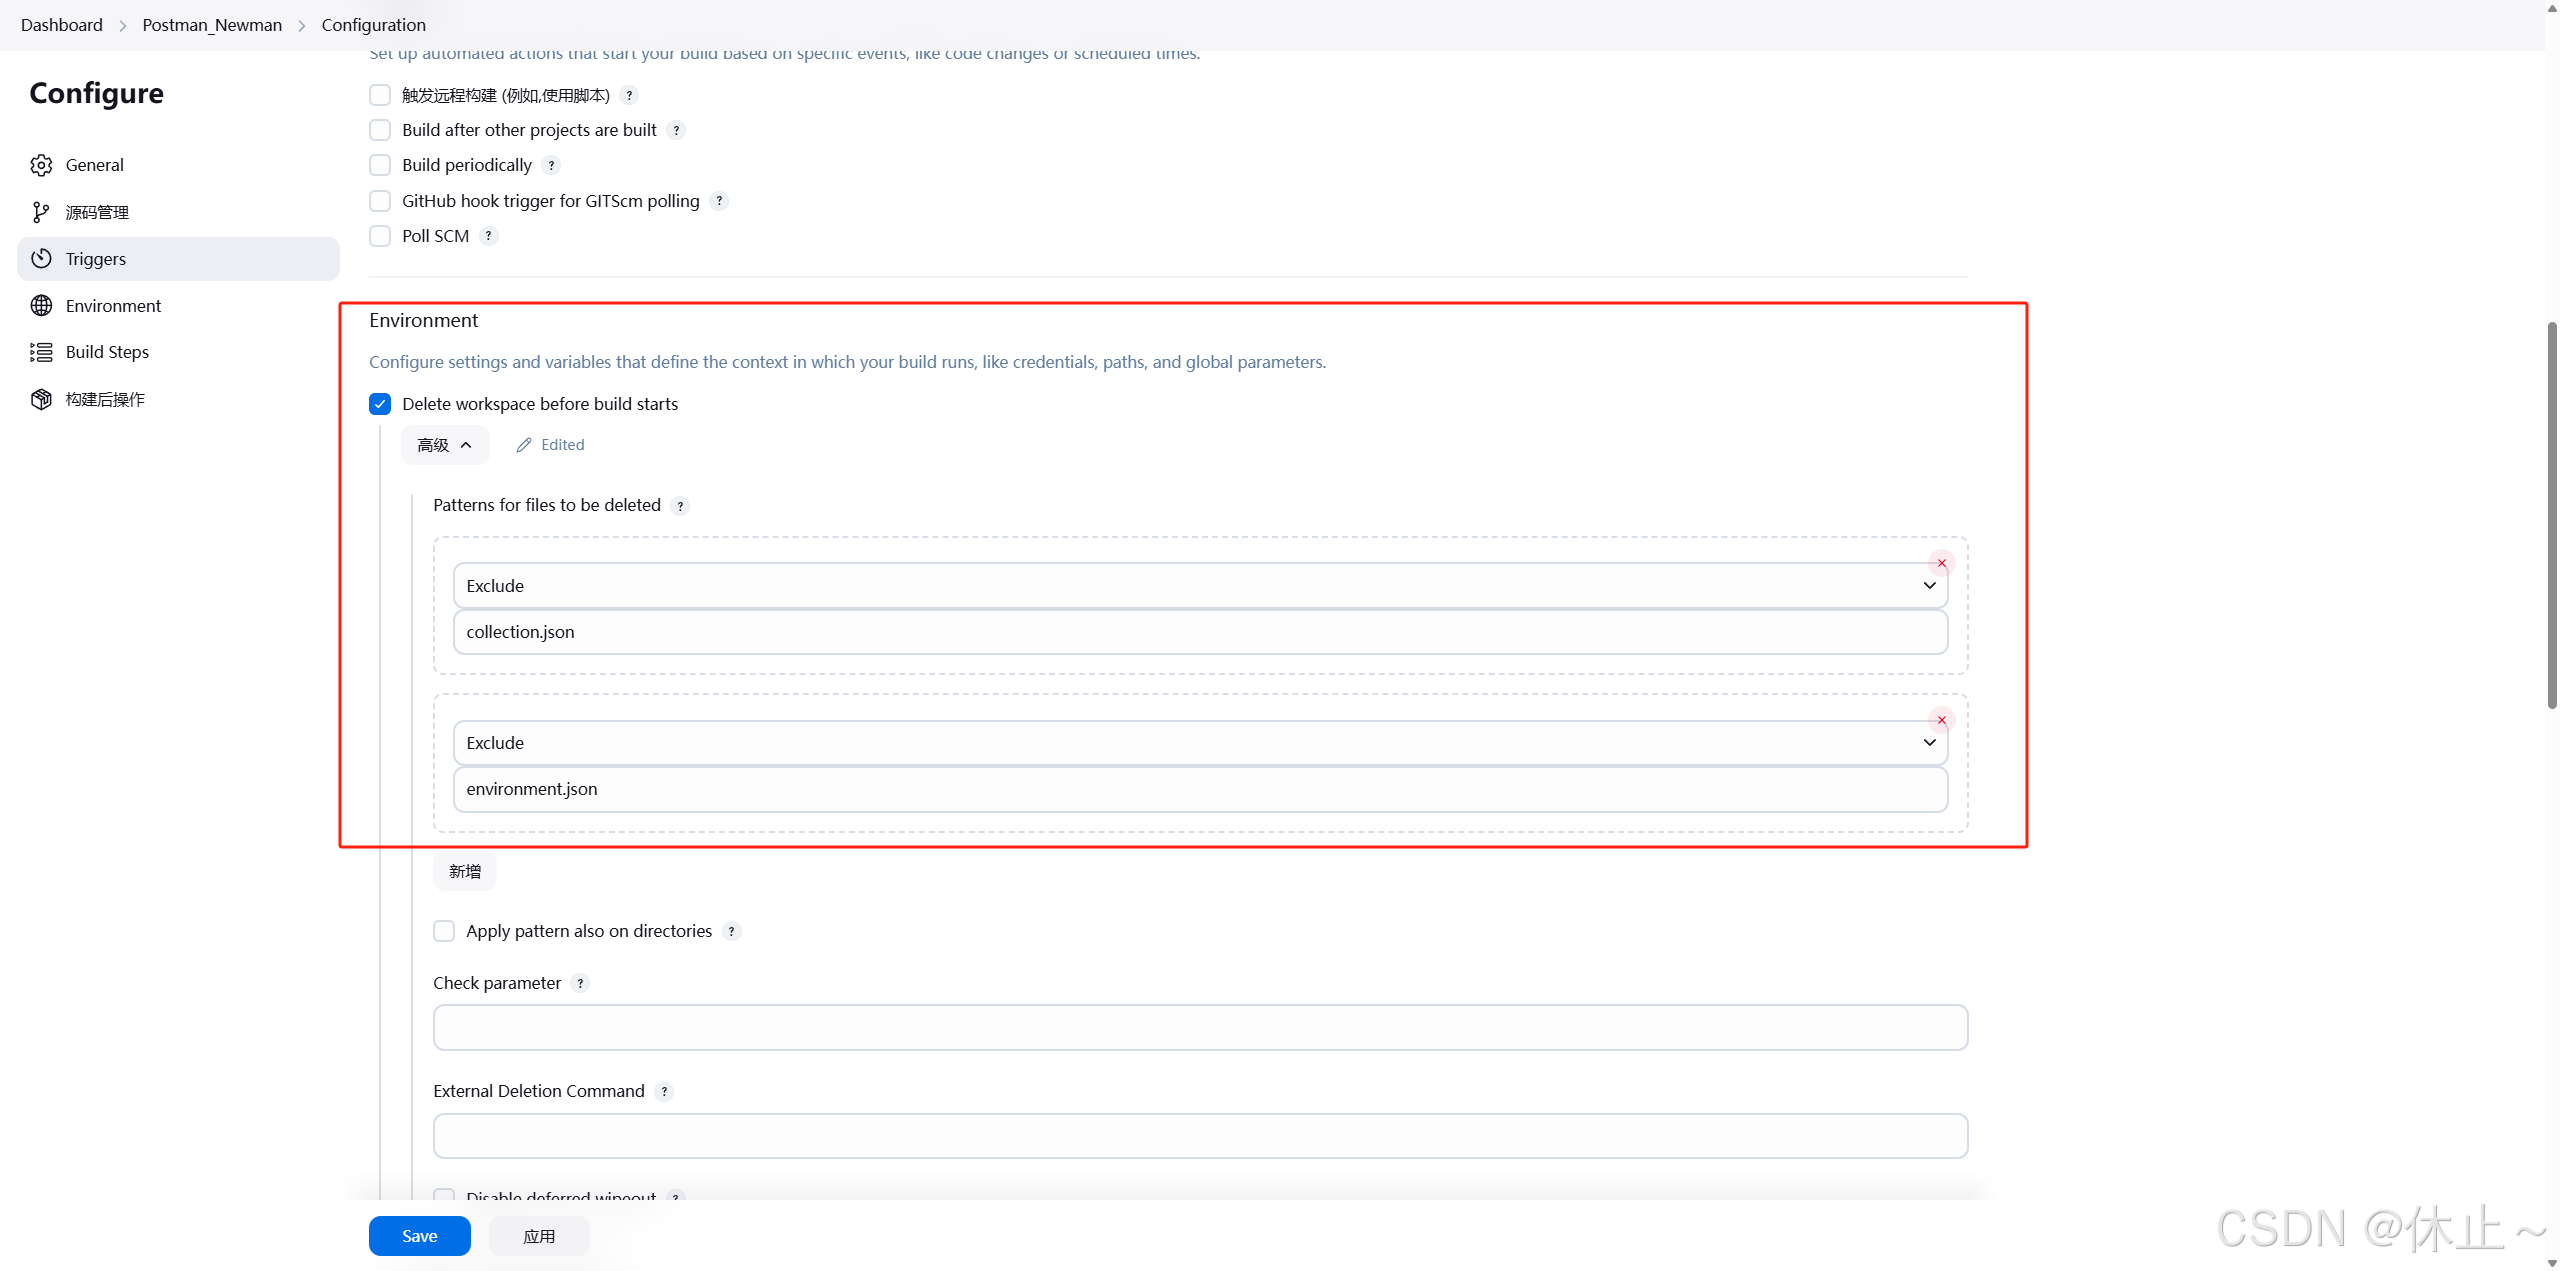2560x1271 pixels.
Task: Click the Save button
Action: pos(419,1236)
